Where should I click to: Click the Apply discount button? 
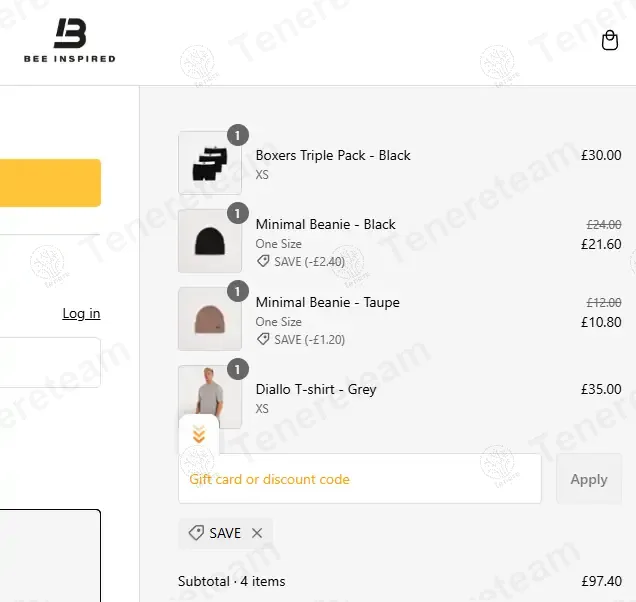point(589,479)
